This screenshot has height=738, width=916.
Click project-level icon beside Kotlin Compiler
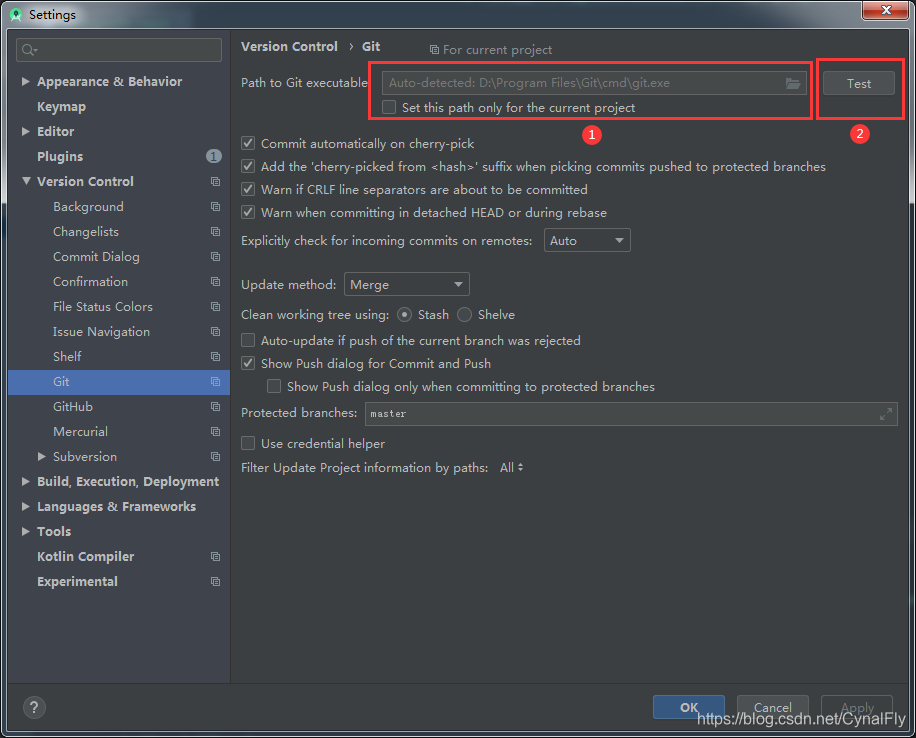216,557
